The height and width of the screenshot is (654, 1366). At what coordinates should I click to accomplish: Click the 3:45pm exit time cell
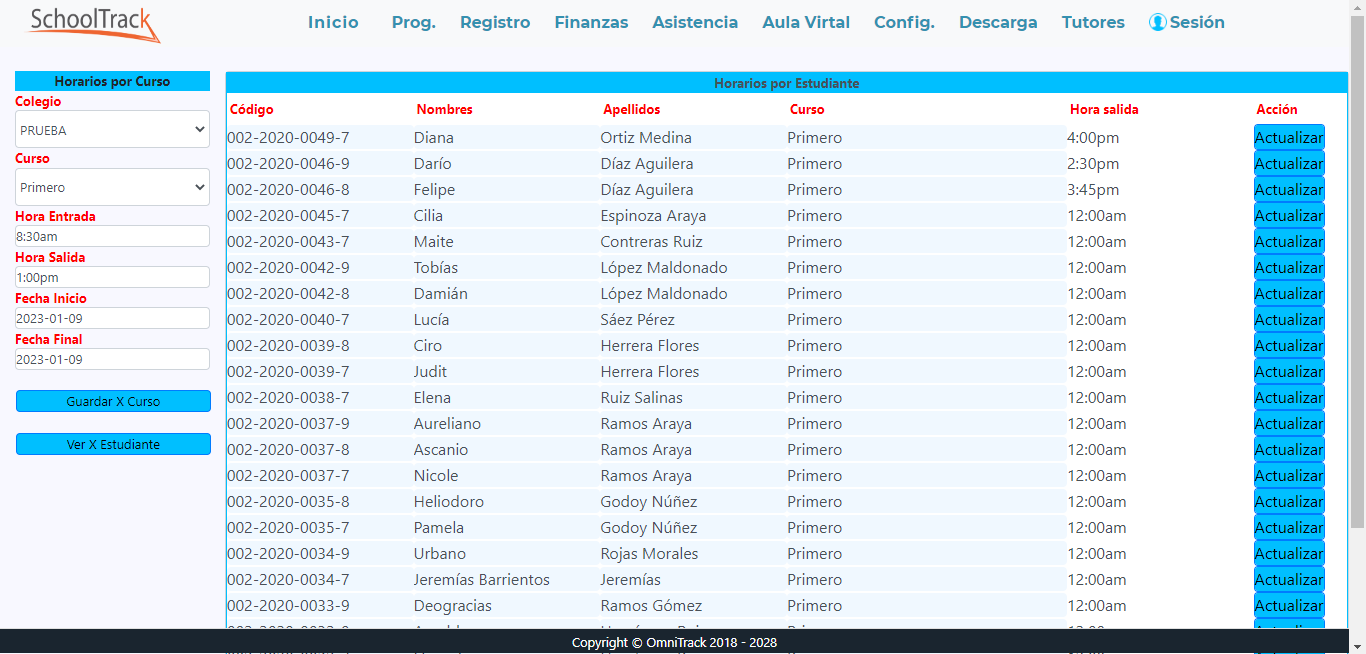(x=1093, y=190)
